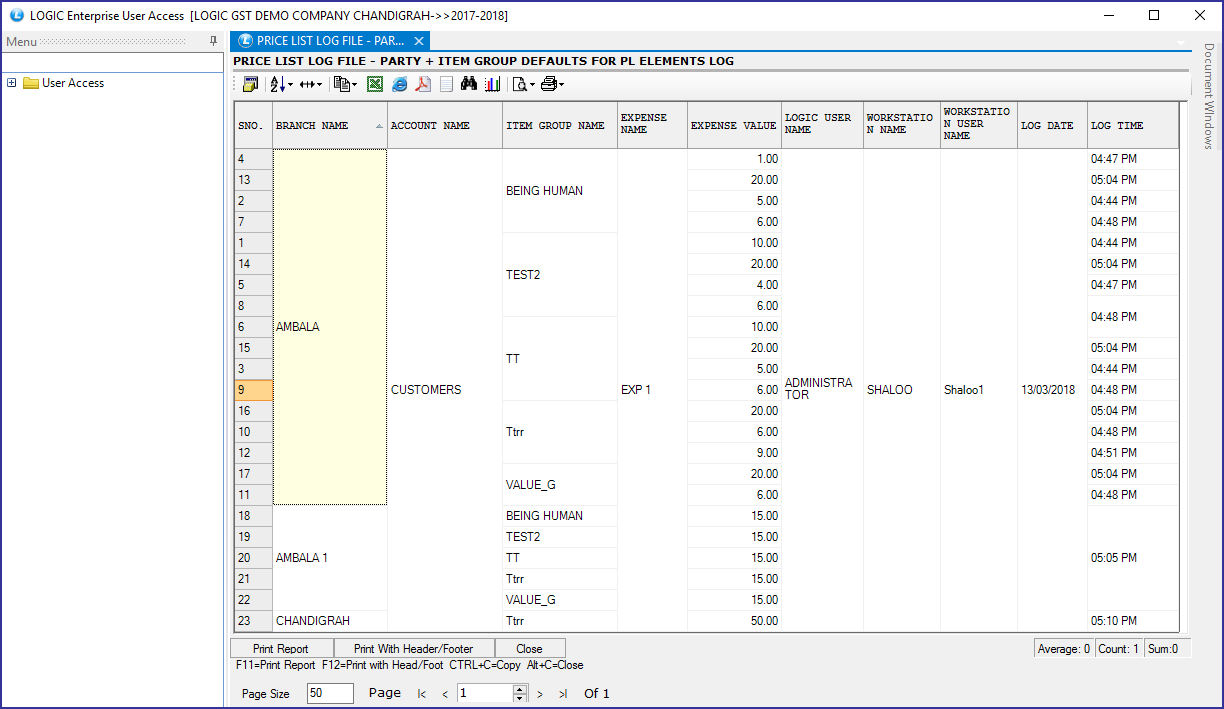Open the column width dropdown arrow

point(319,85)
